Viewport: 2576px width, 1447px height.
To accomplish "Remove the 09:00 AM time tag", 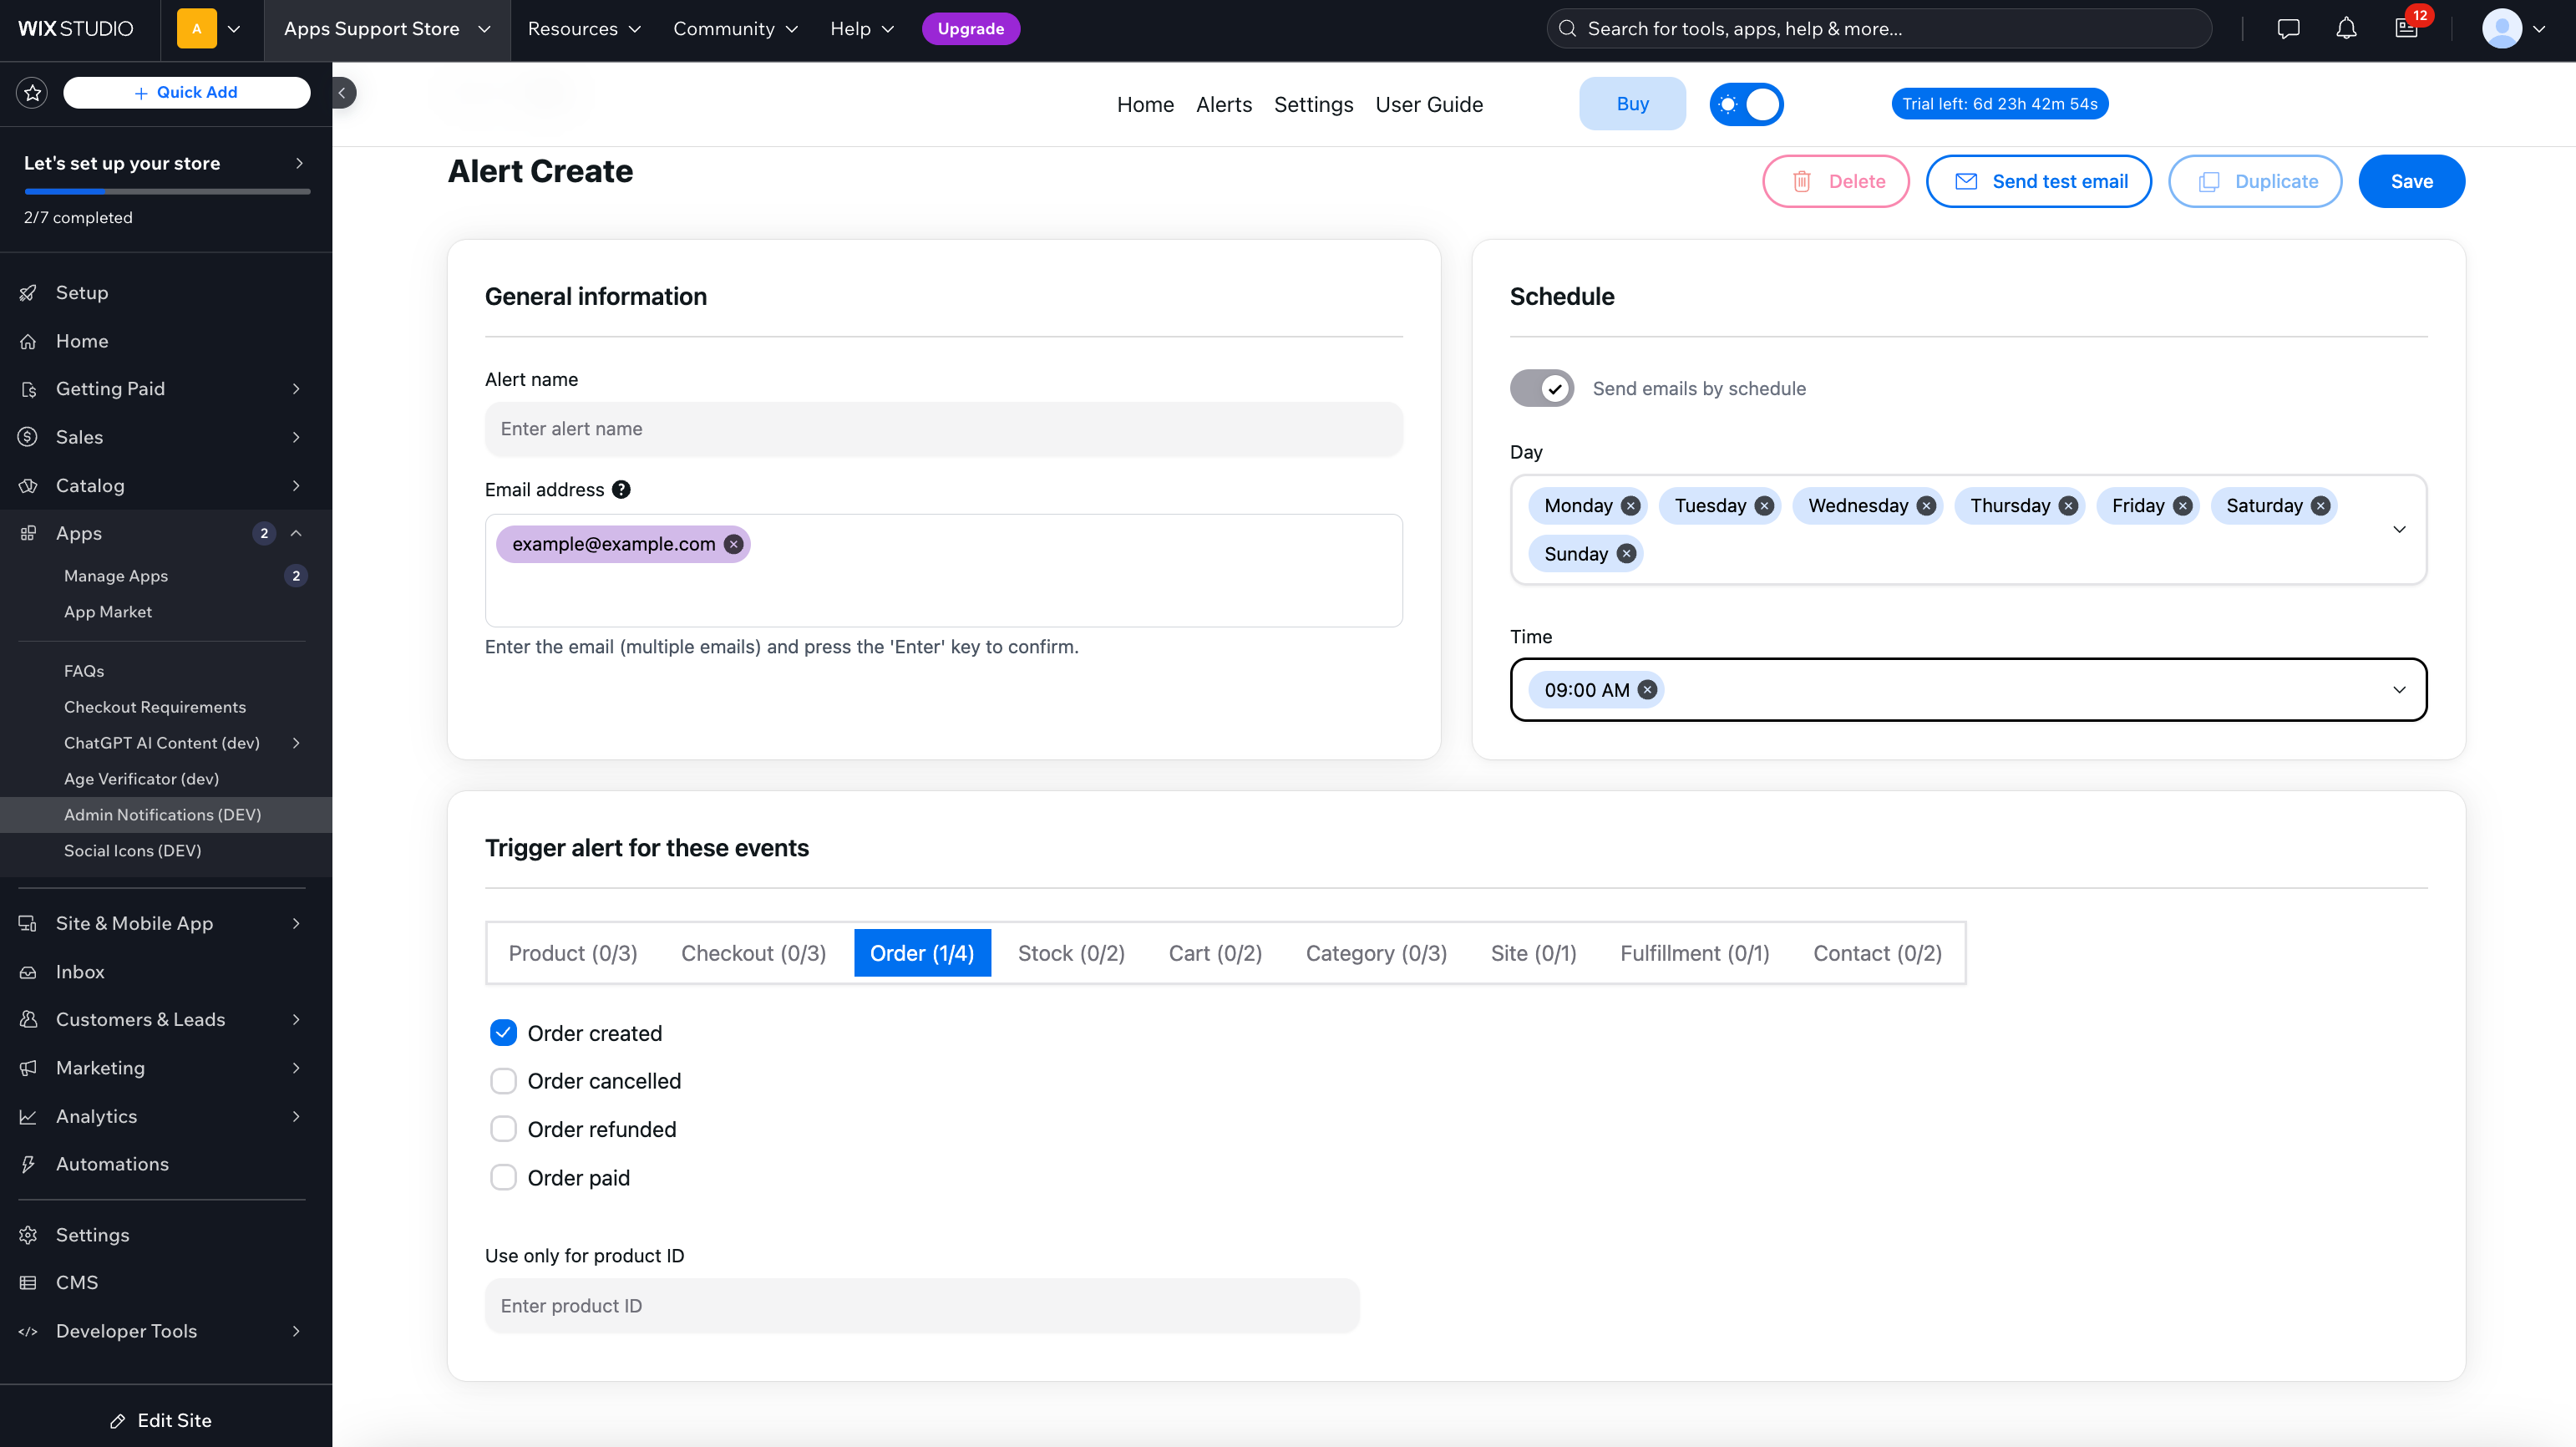I will click(x=1648, y=690).
